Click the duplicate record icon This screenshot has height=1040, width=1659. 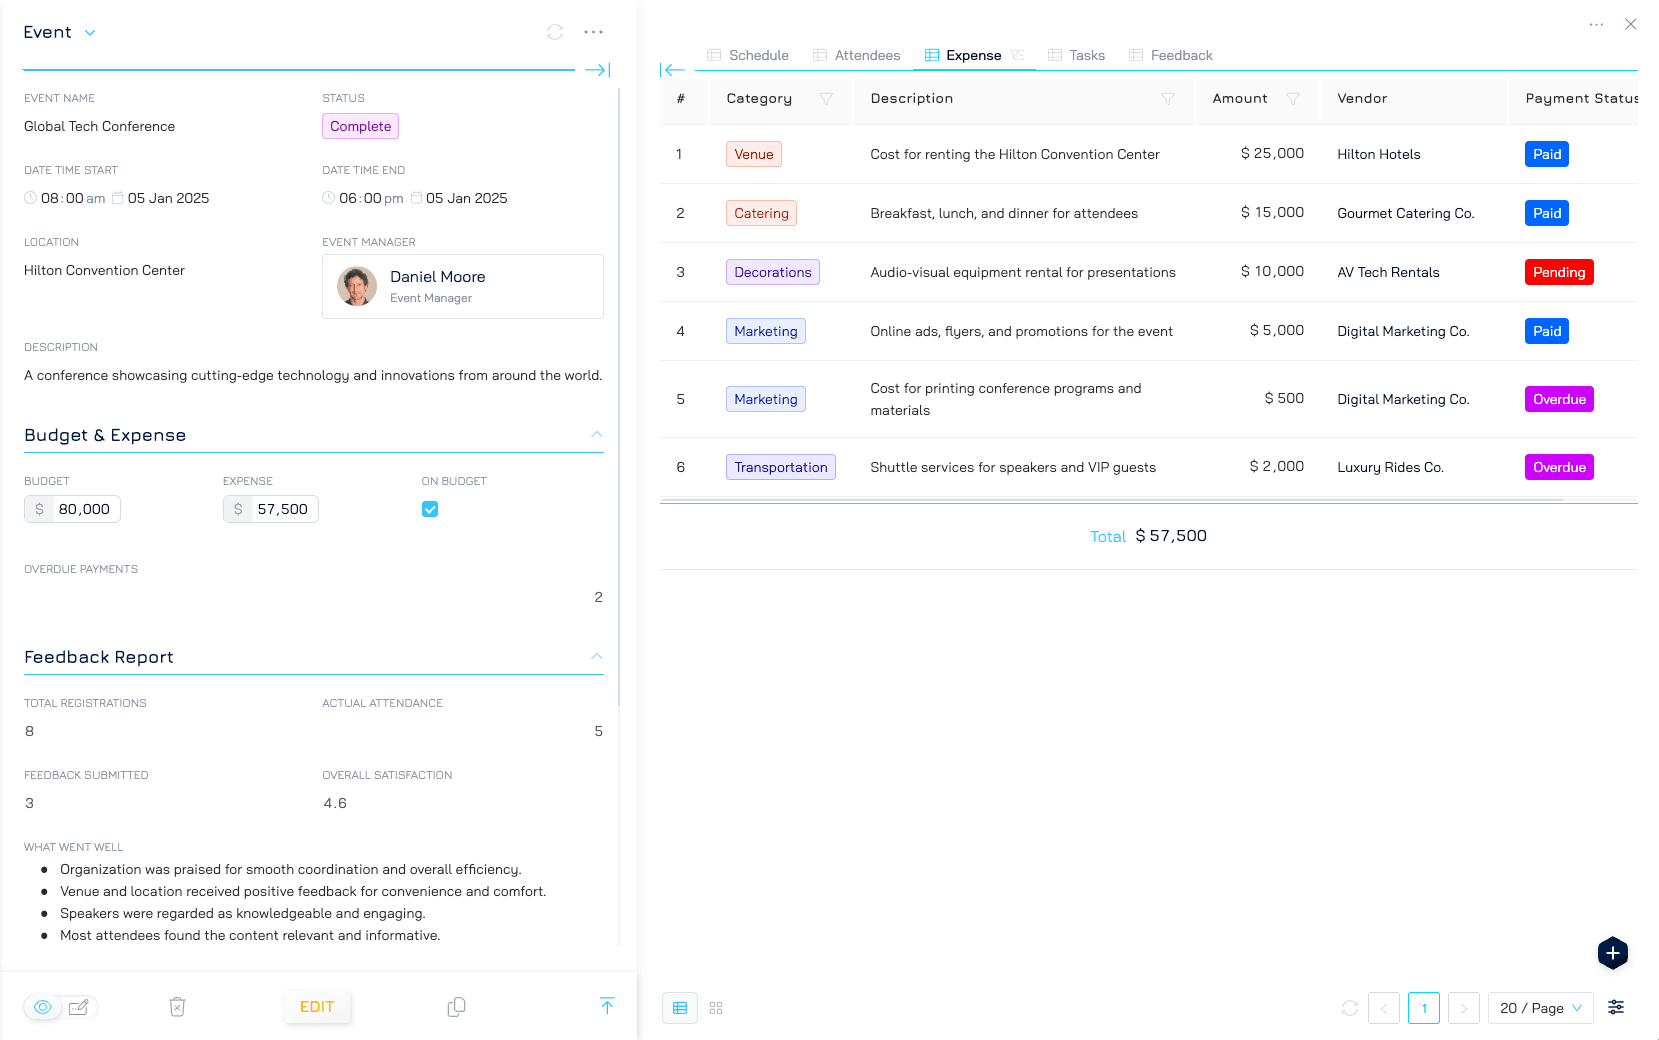point(456,1007)
